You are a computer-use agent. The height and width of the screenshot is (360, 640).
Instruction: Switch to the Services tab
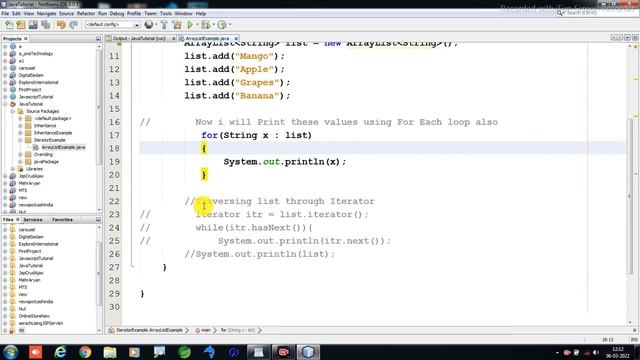[x=33, y=220]
